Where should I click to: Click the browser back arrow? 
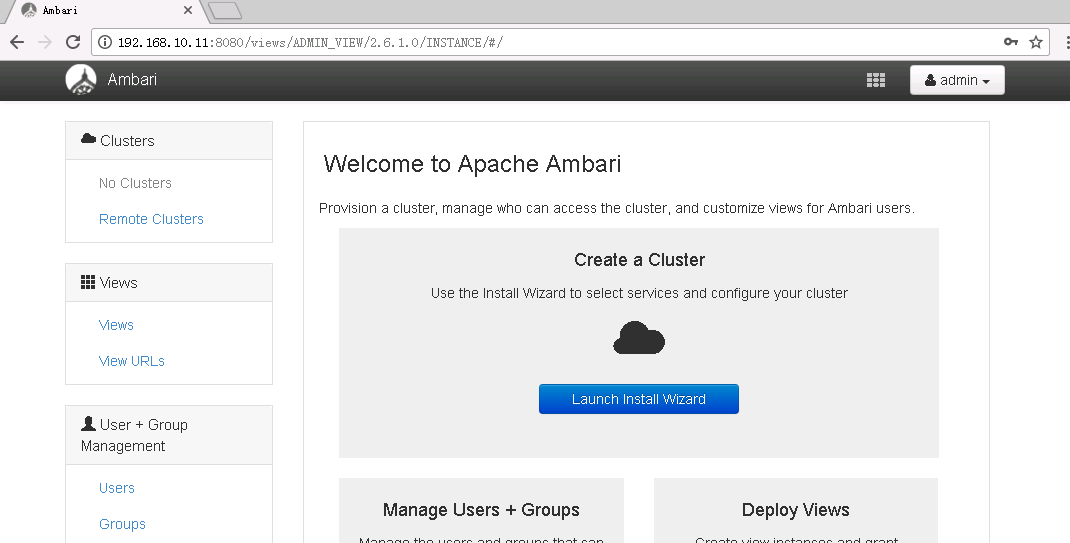pyautogui.click(x=17, y=42)
